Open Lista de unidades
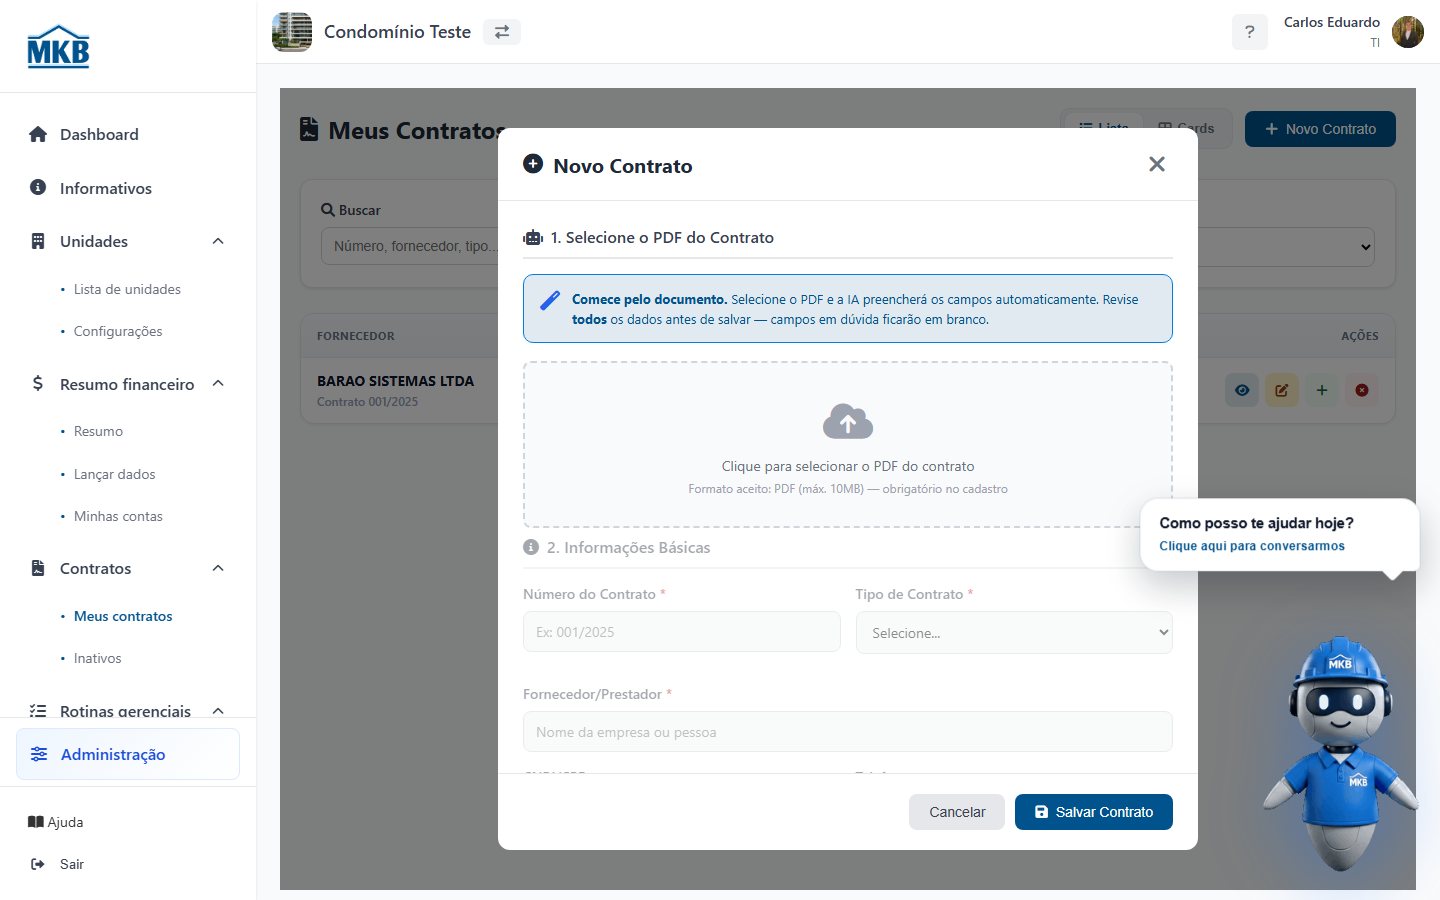The width and height of the screenshot is (1440, 900). pyautogui.click(x=127, y=289)
